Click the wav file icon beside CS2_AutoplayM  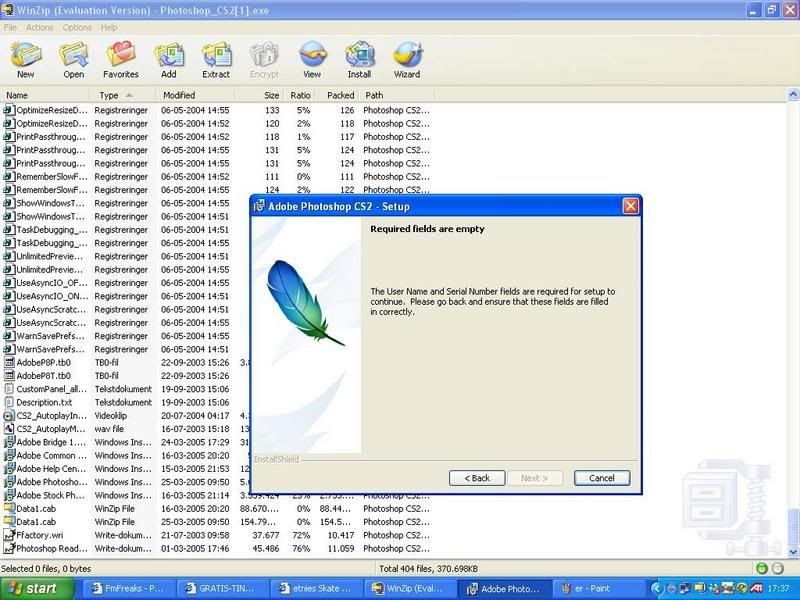click(9, 429)
